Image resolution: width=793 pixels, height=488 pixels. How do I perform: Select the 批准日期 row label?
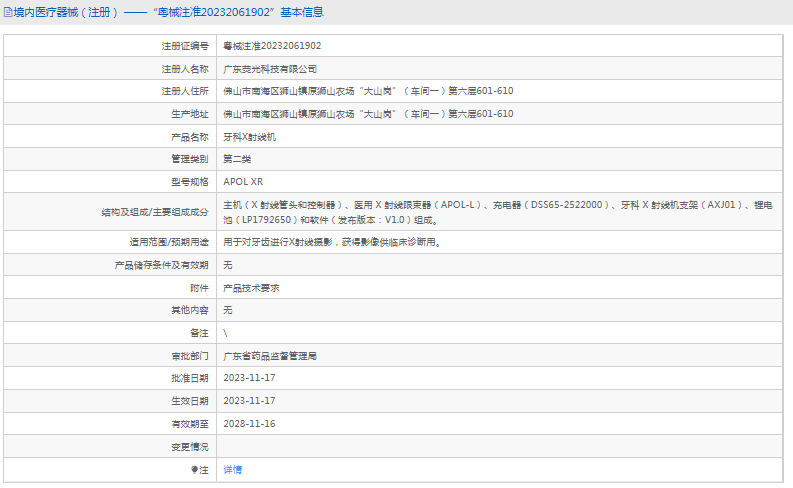190,378
